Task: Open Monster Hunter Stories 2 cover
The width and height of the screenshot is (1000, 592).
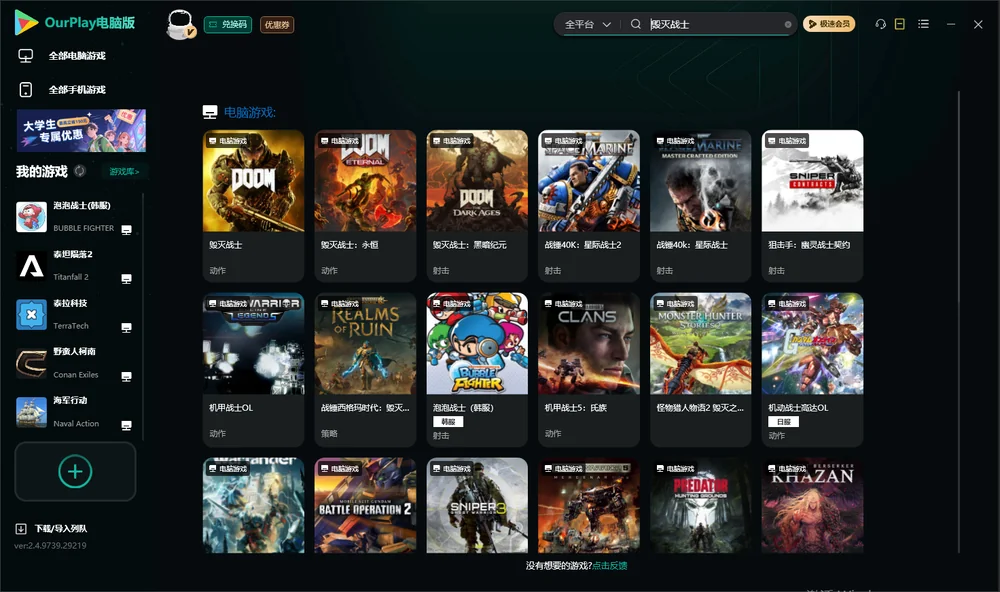Action: (701, 344)
